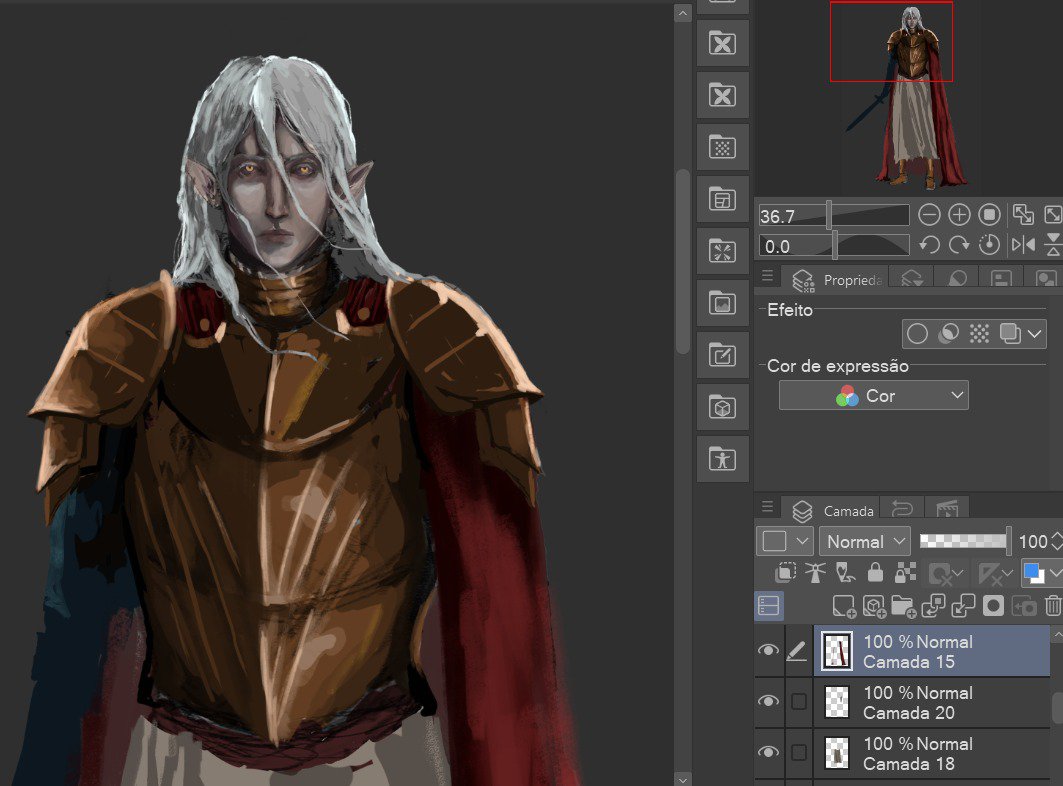Select the Camada 18 layer row
Viewport: 1063px width, 786px height.
point(931,753)
